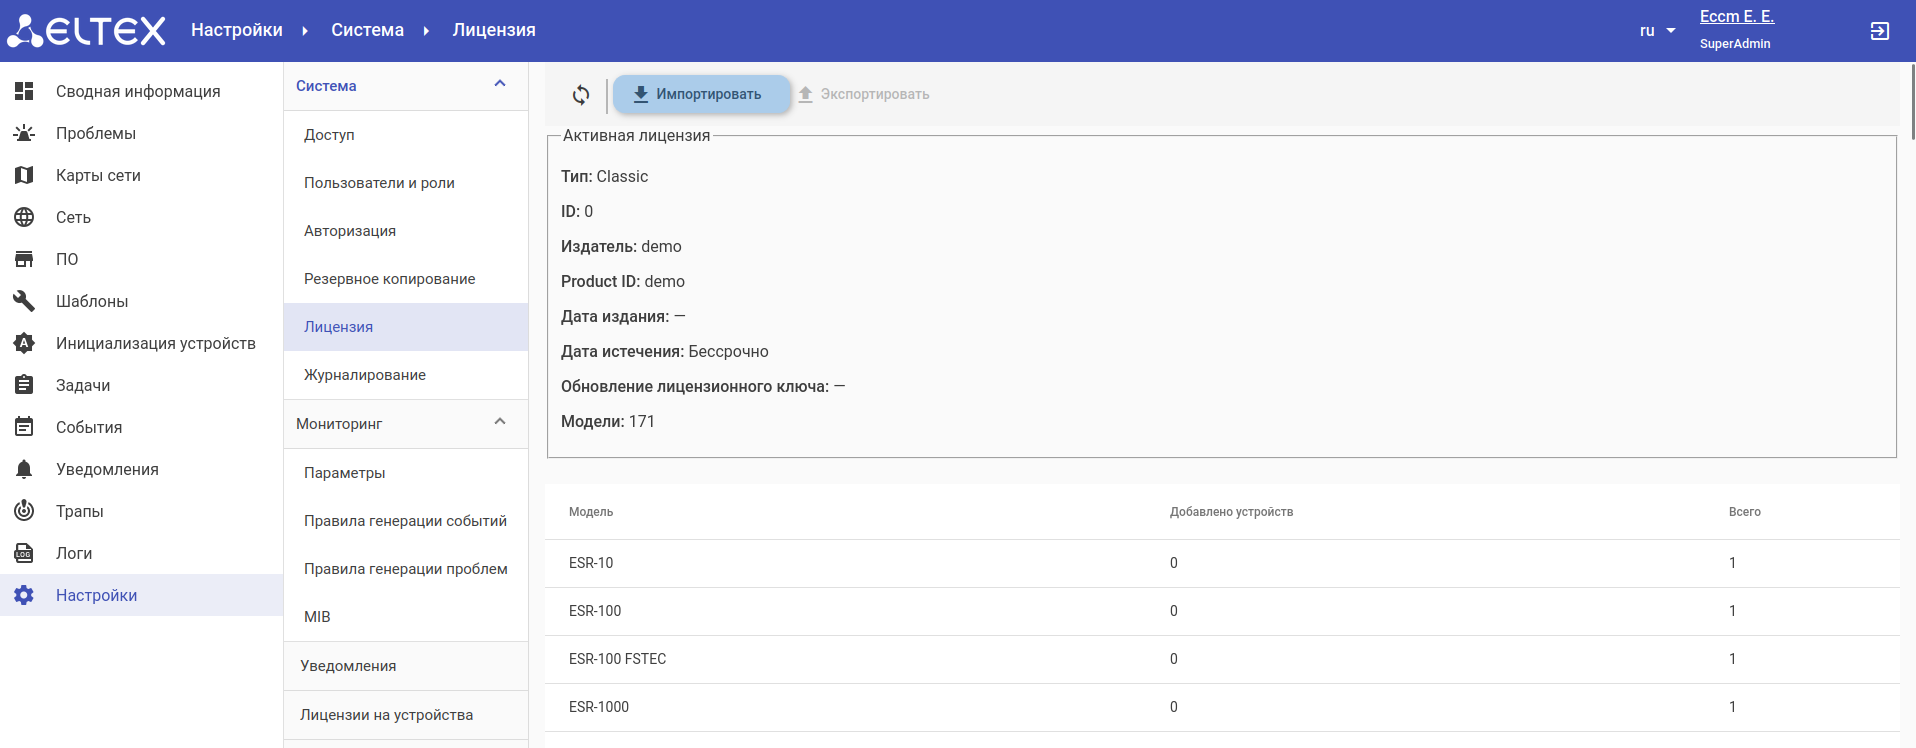This screenshot has width=1916, height=748.
Task: Click the Импортировать button
Action: coord(701,94)
